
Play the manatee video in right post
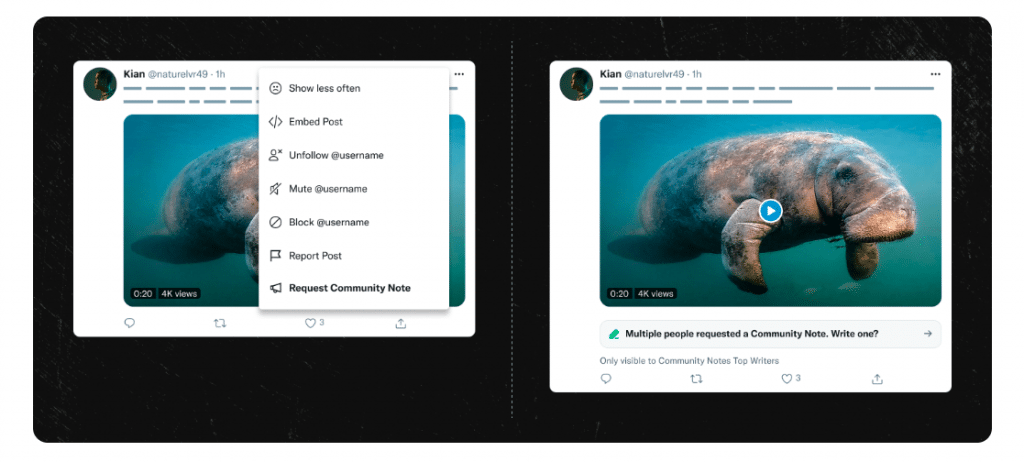[770, 211]
